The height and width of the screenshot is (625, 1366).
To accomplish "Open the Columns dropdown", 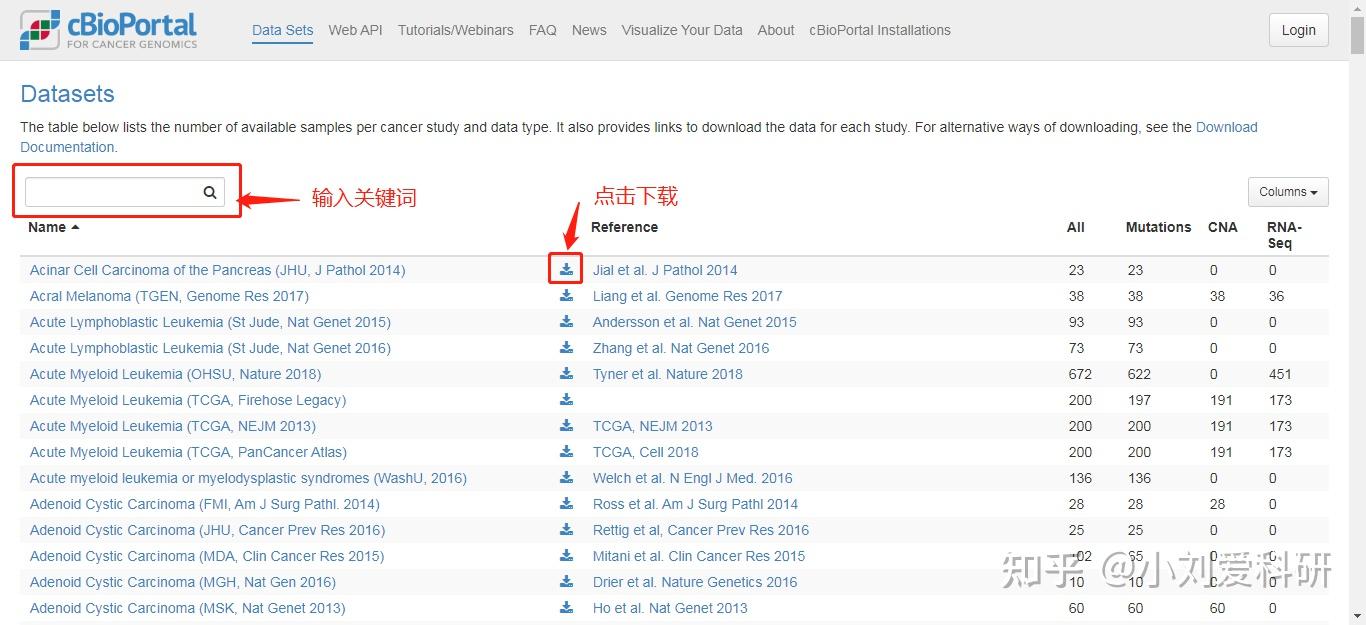I will point(1287,191).
